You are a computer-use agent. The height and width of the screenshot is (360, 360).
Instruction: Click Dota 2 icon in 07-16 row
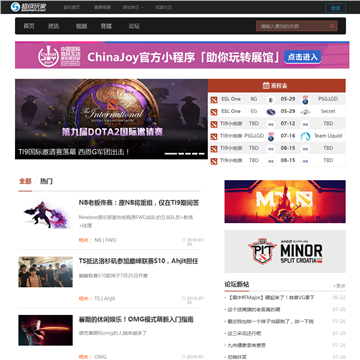click(x=214, y=136)
